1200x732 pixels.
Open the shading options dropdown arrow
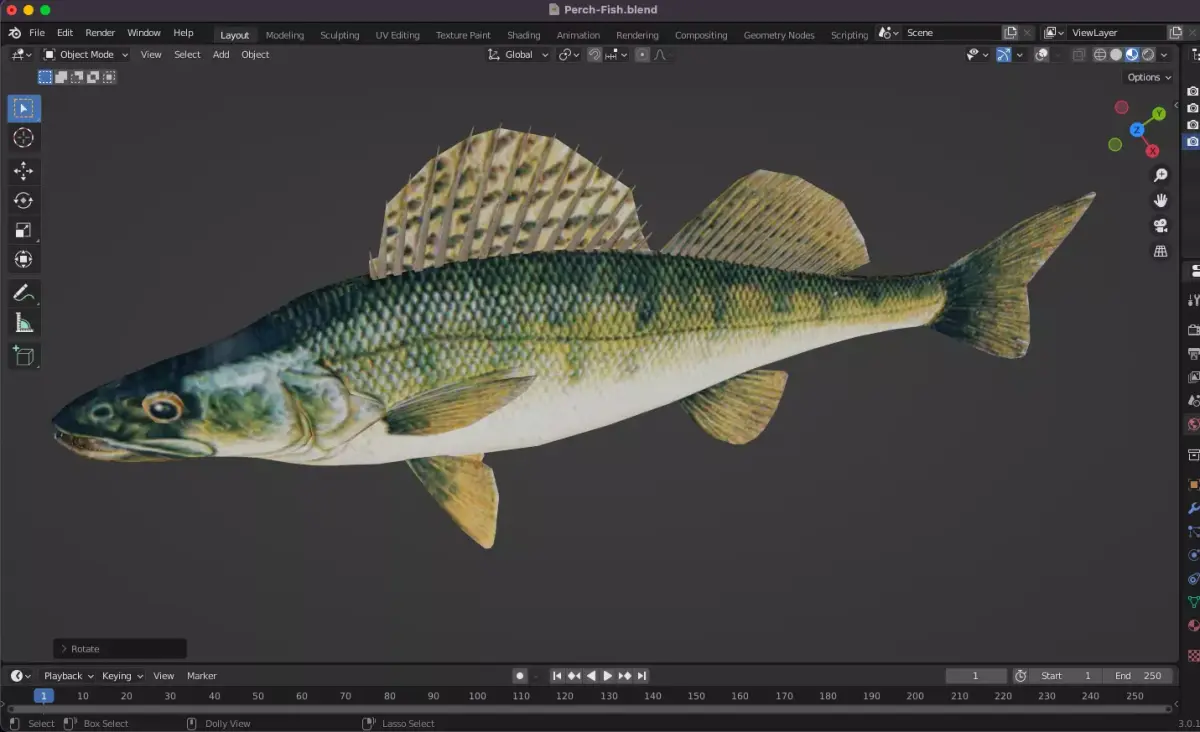pos(1164,55)
